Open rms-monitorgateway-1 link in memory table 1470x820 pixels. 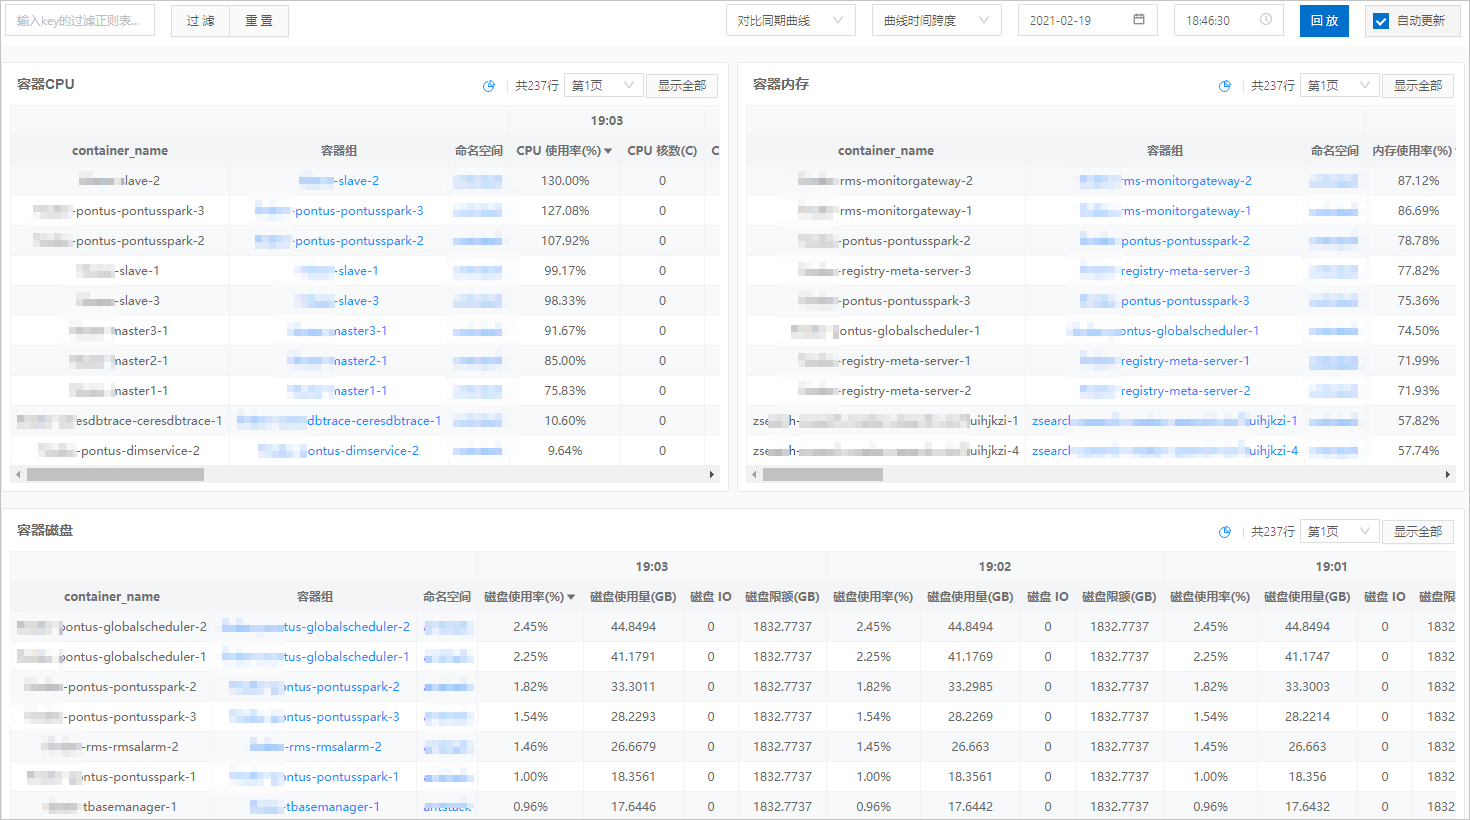click(x=1166, y=211)
